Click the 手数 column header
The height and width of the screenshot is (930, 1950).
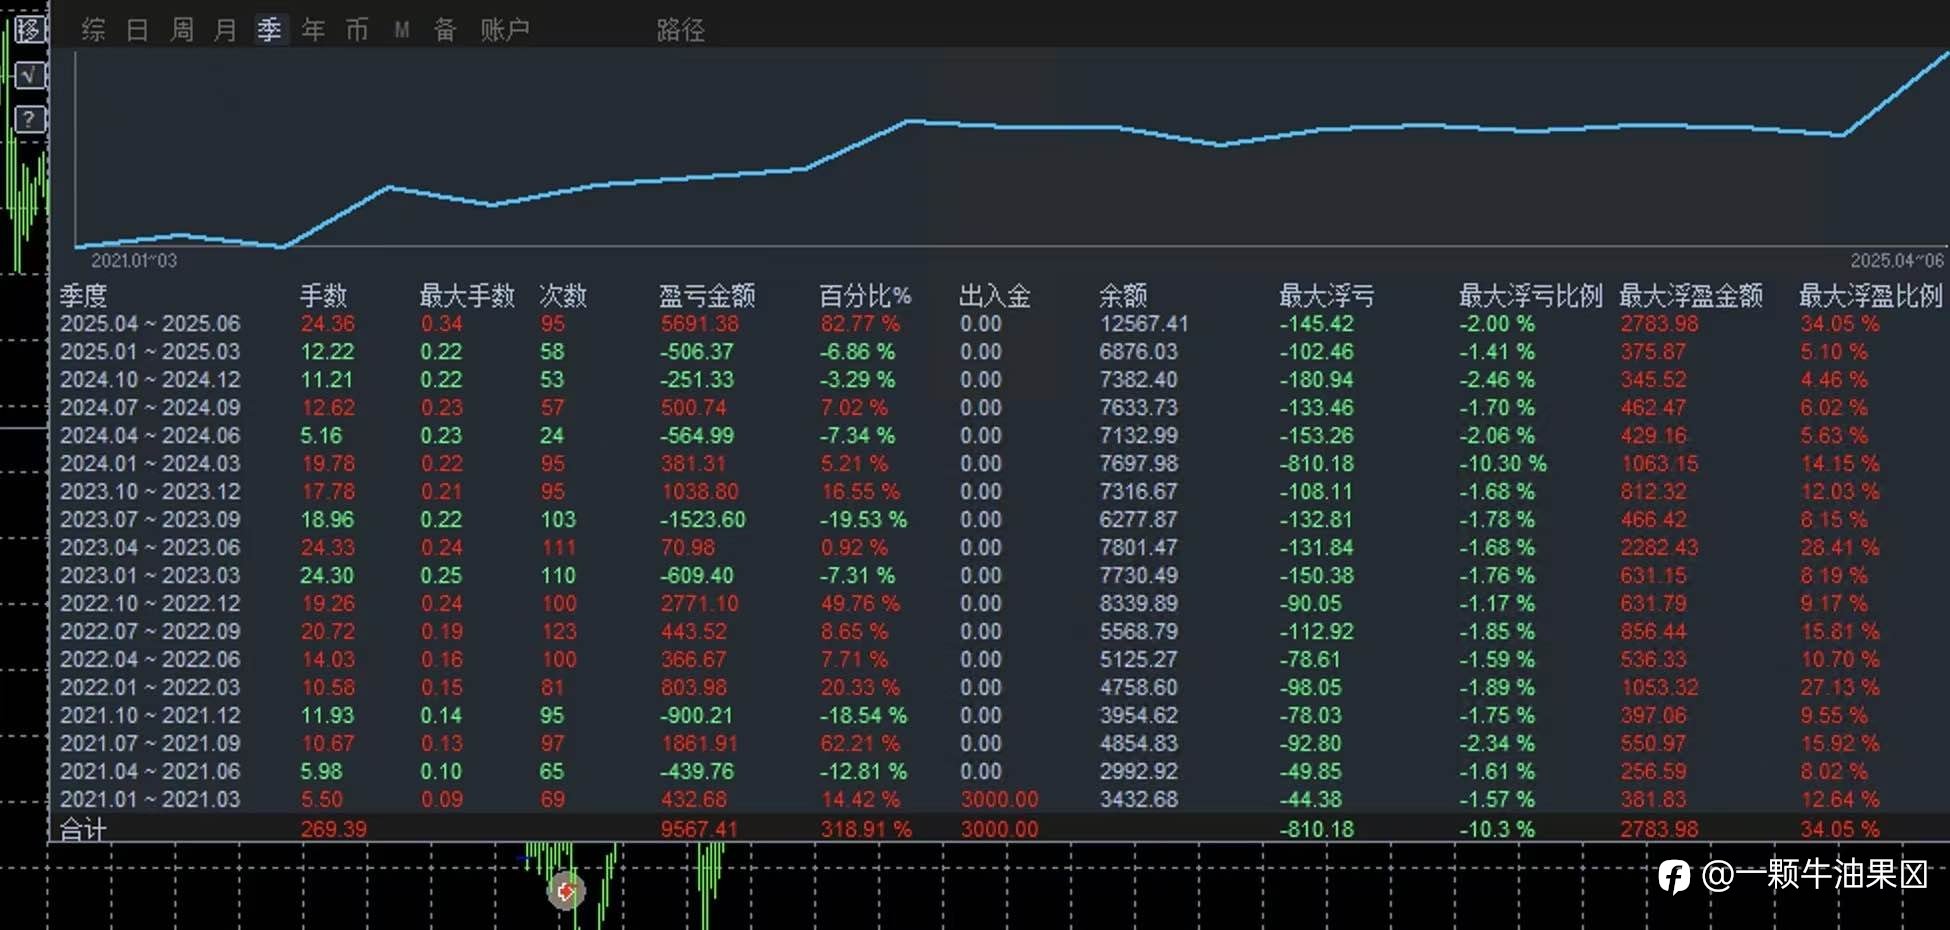(x=323, y=295)
